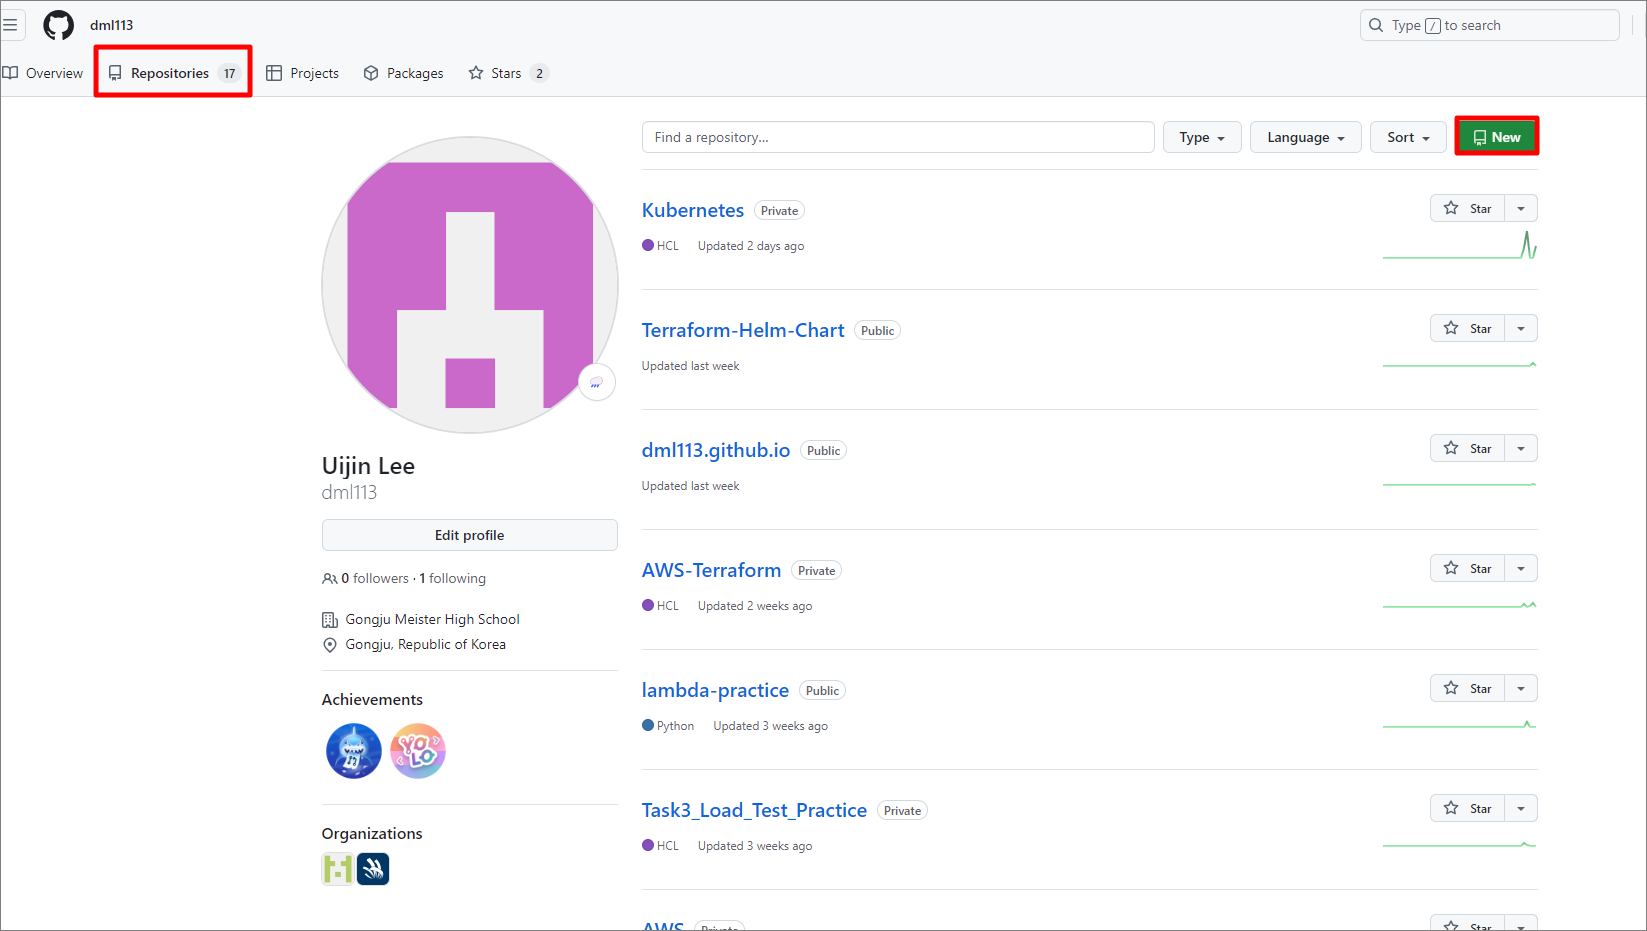Viewport: 1647px width, 931px height.
Task: Star the Terraform-Helm-Chart repository
Action: pos(1467,328)
